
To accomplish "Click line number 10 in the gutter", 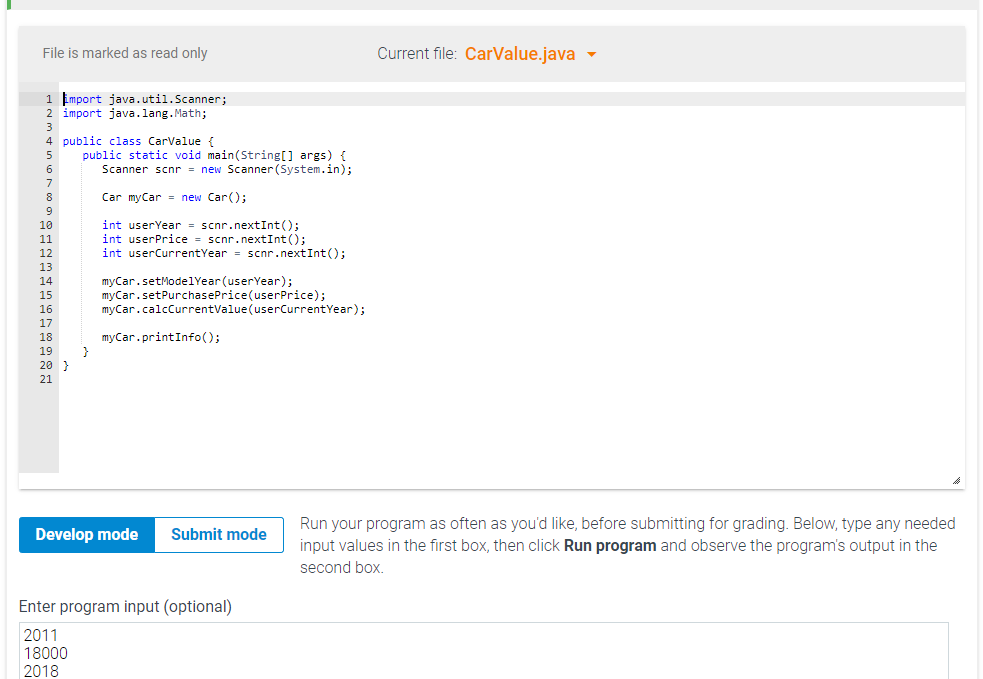I will tap(45, 224).
